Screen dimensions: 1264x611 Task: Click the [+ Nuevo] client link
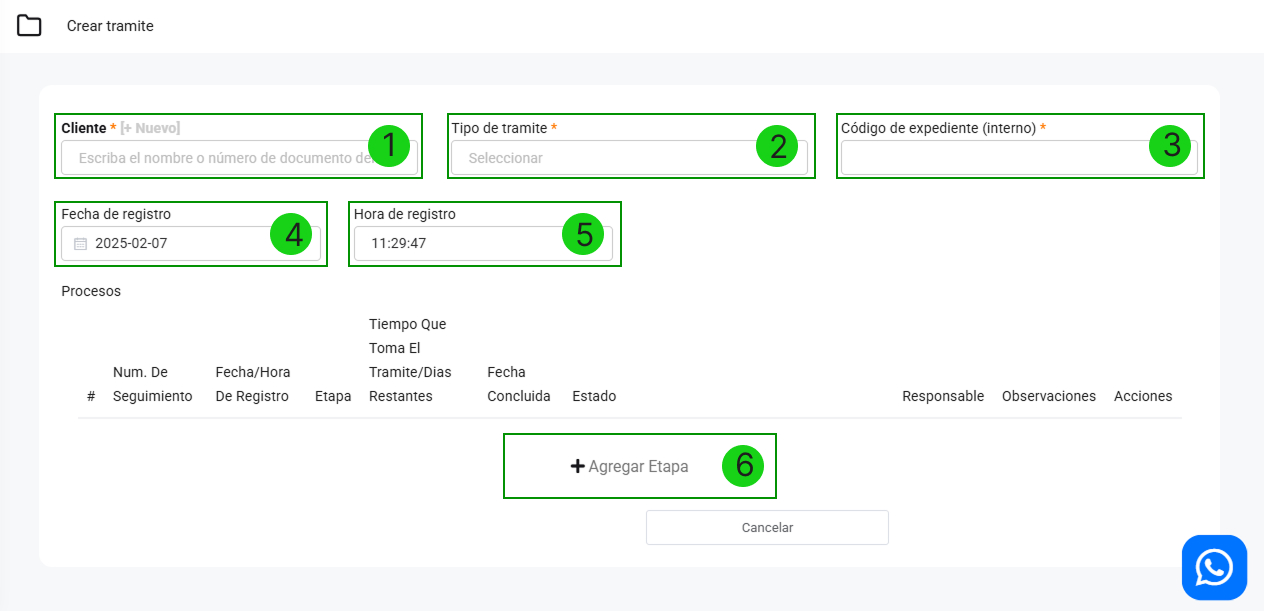pyautogui.click(x=150, y=128)
